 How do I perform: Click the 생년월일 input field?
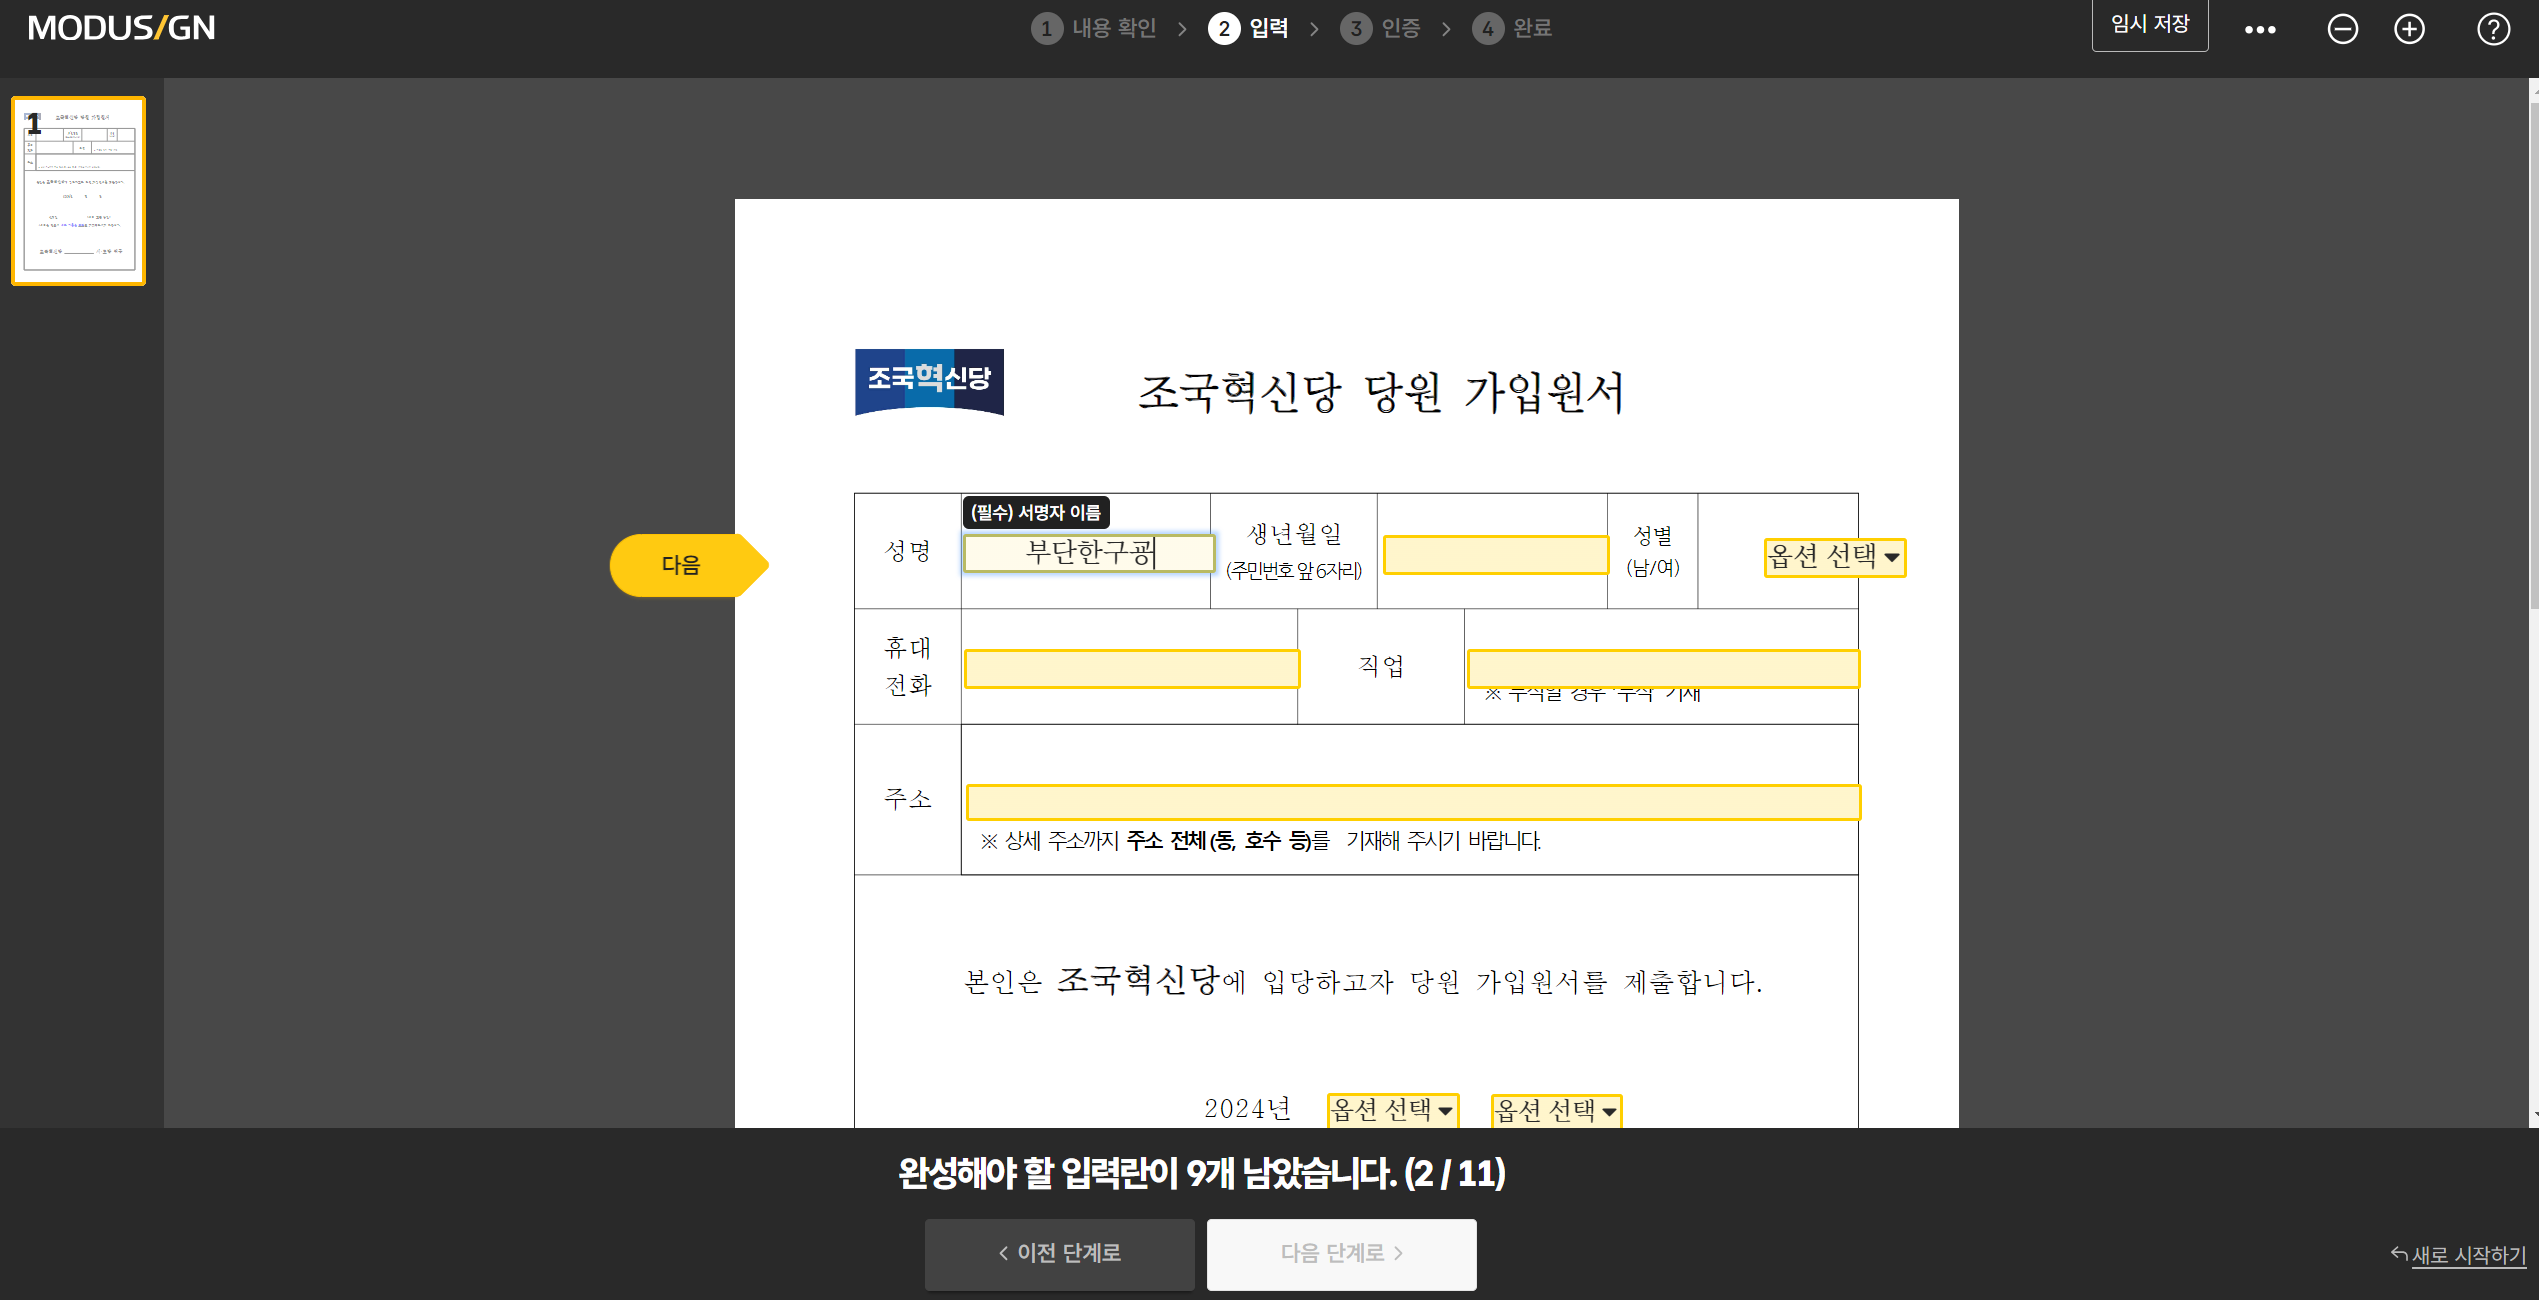1494,553
